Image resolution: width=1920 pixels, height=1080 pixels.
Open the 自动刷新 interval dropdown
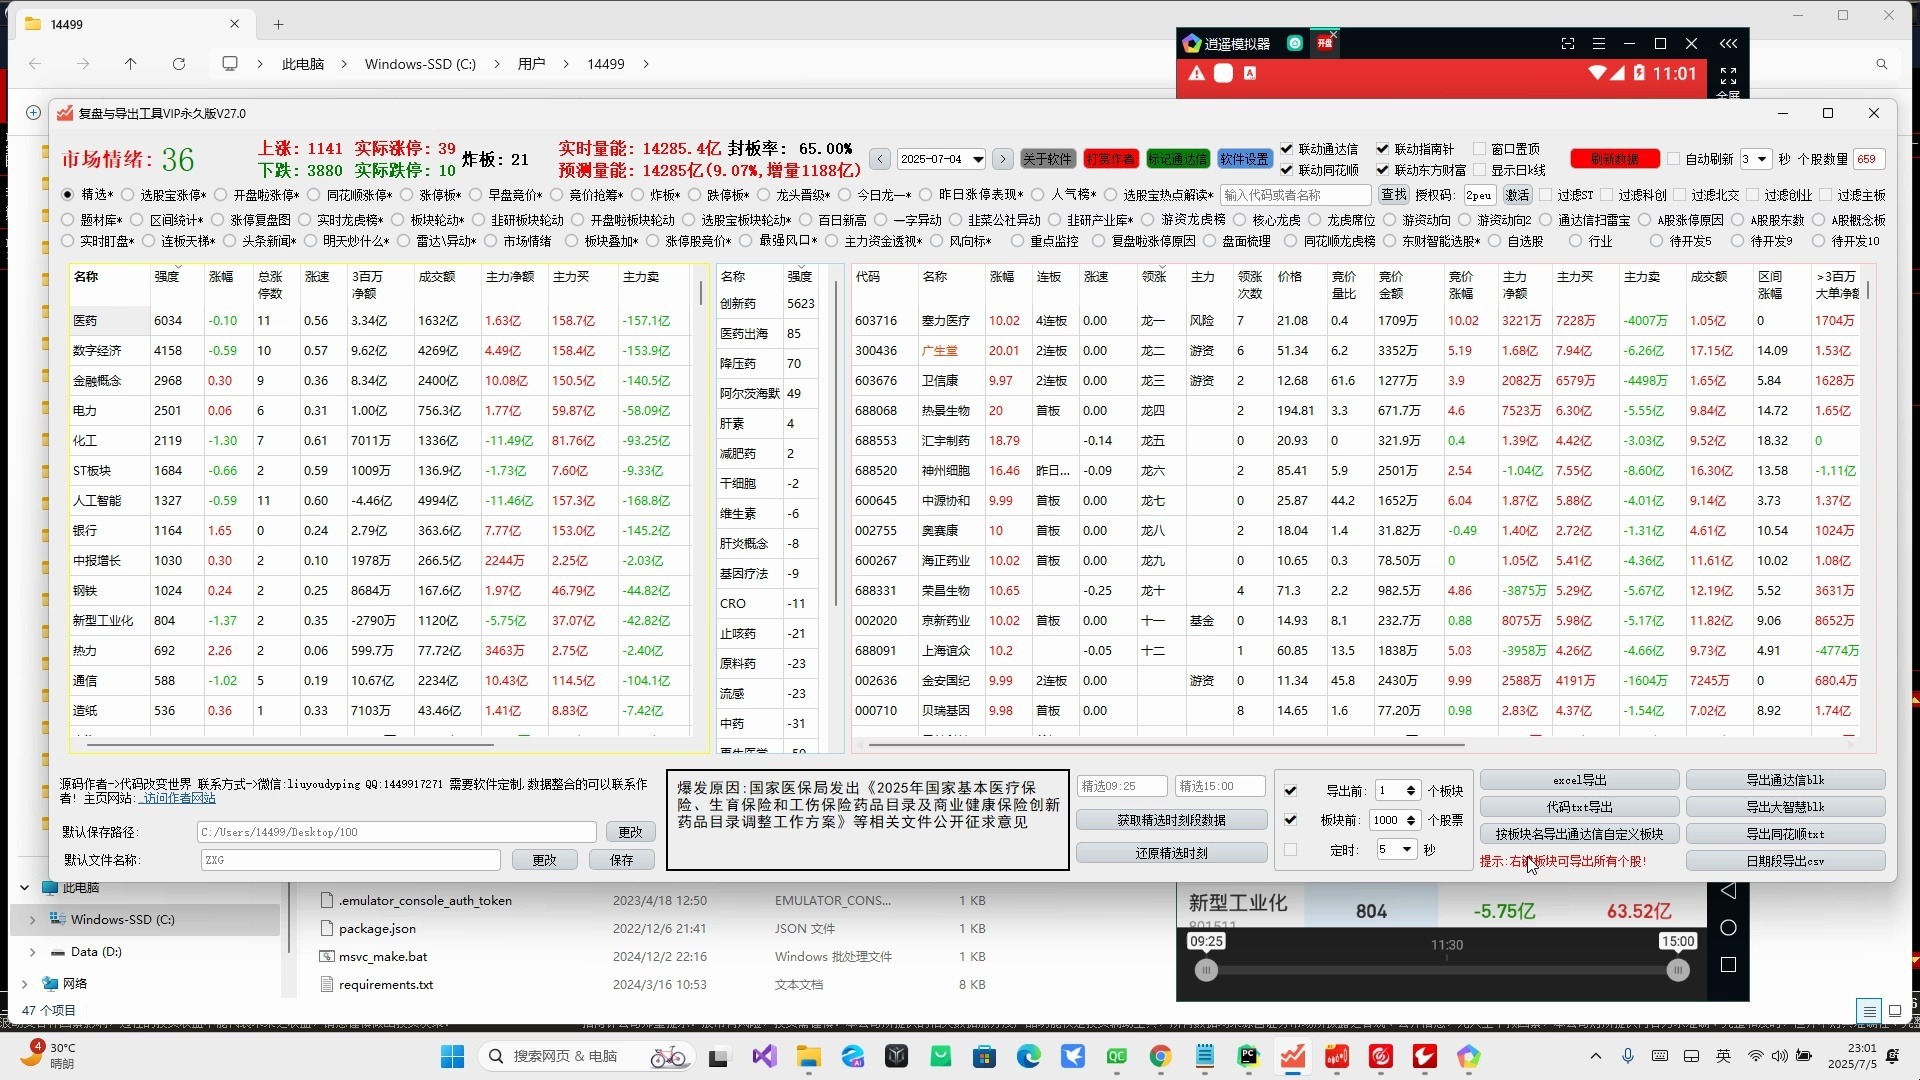click(1763, 159)
